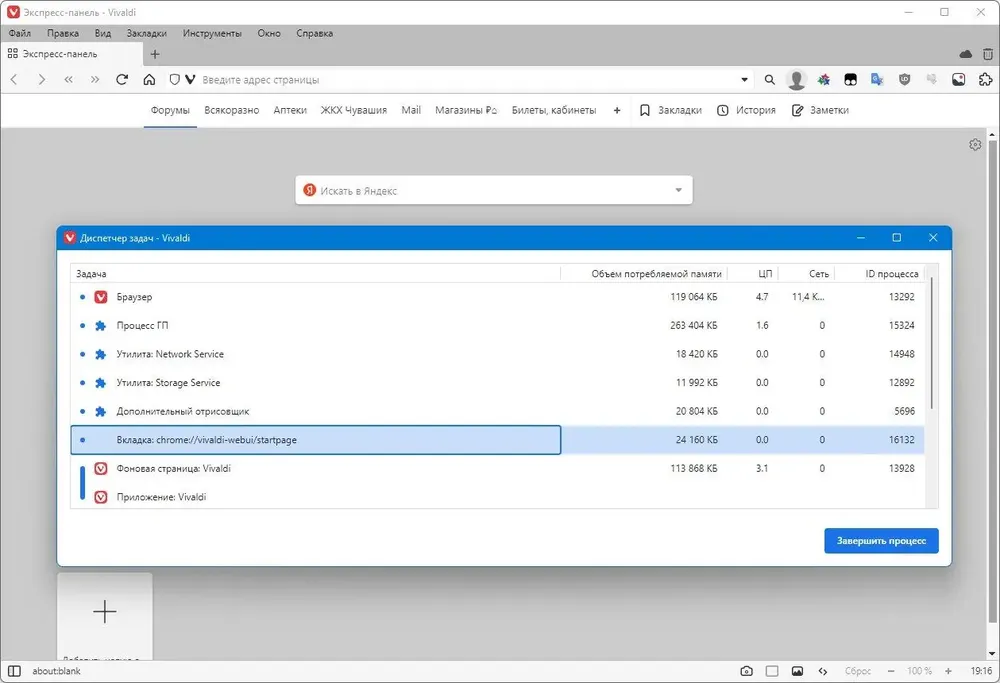This screenshot has width=1000, height=683.
Task: Open the Правка menu
Action: [62, 33]
